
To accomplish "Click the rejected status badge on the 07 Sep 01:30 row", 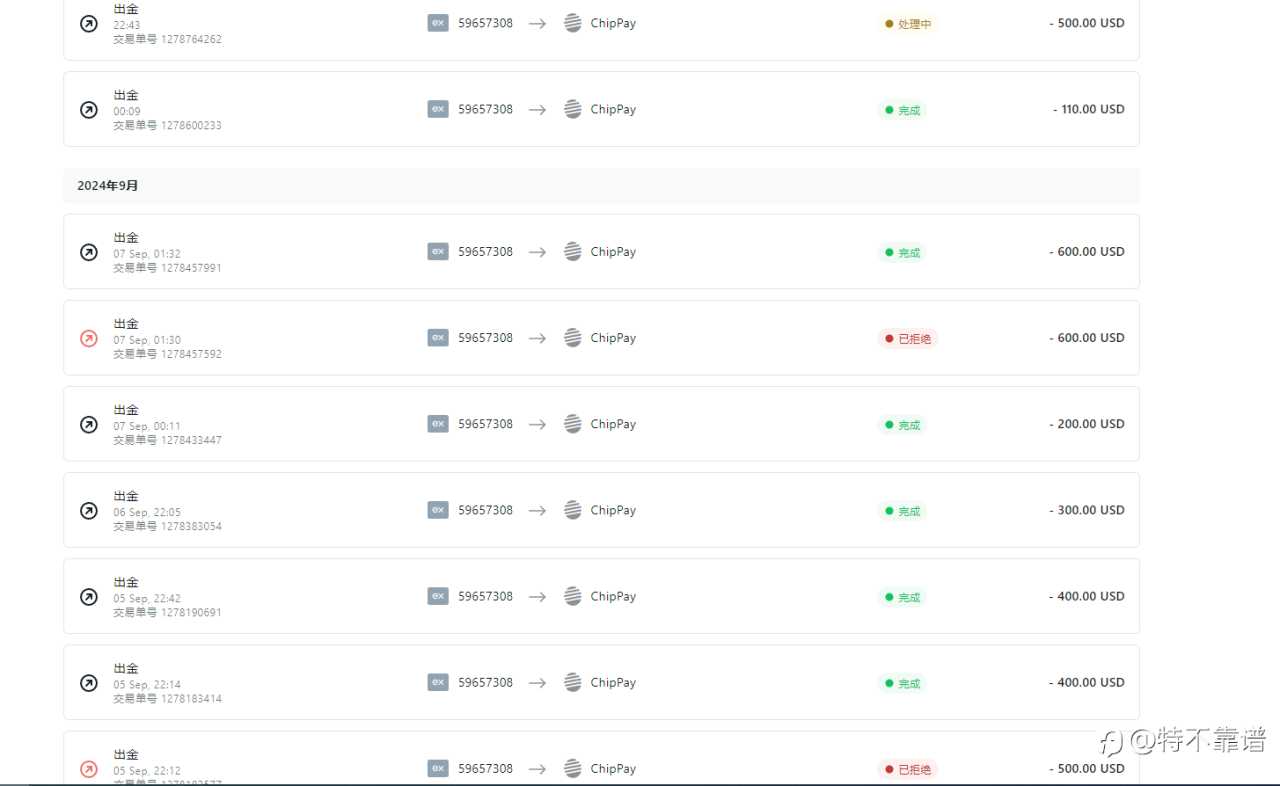I will tap(908, 338).
